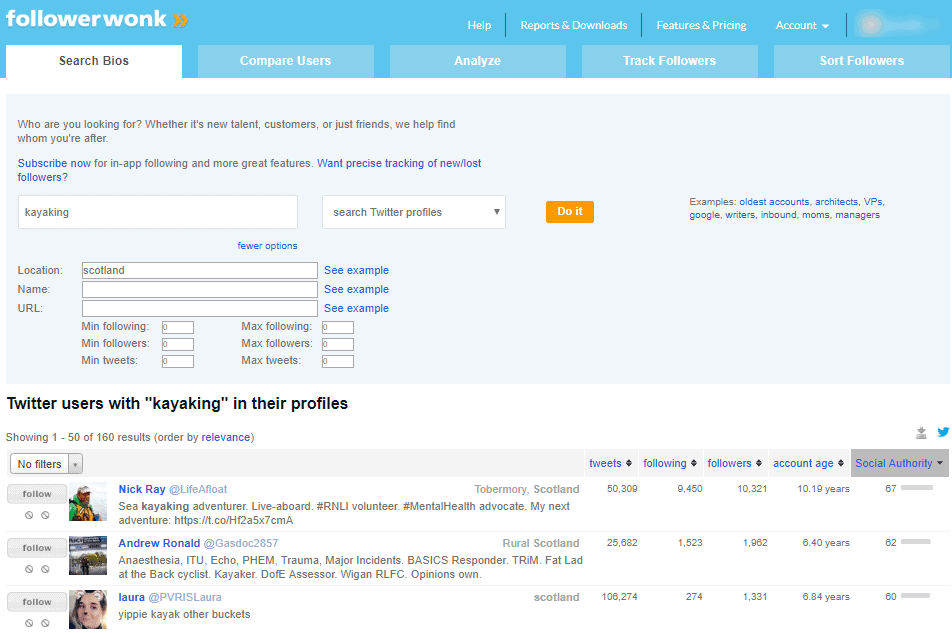Share results via the Twitter bird icon
The width and height of the screenshot is (952, 633).
[943, 431]
